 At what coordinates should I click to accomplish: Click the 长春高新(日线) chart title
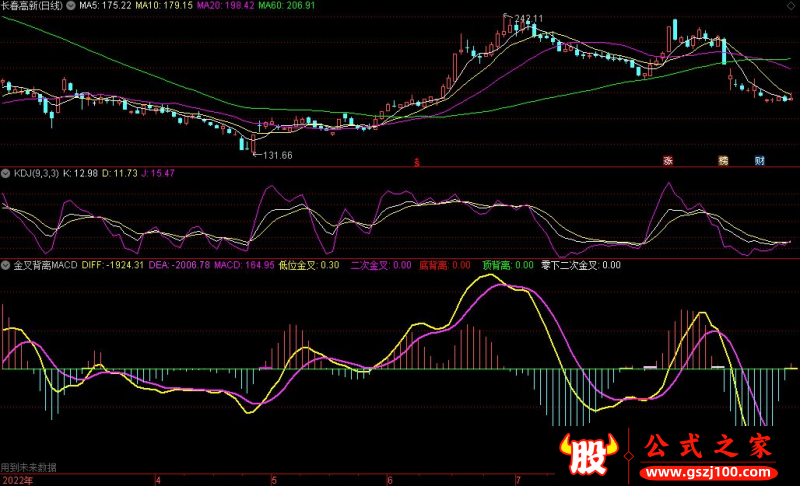pos(33,6)
